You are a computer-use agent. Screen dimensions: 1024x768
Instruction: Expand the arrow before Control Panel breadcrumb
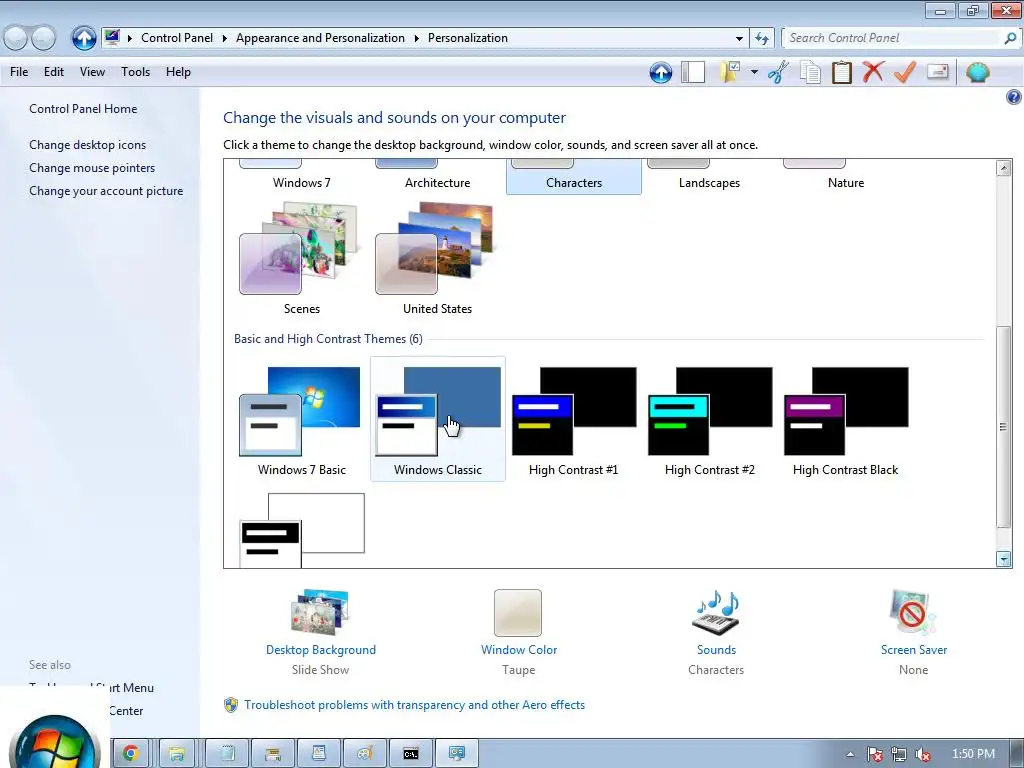130,39
